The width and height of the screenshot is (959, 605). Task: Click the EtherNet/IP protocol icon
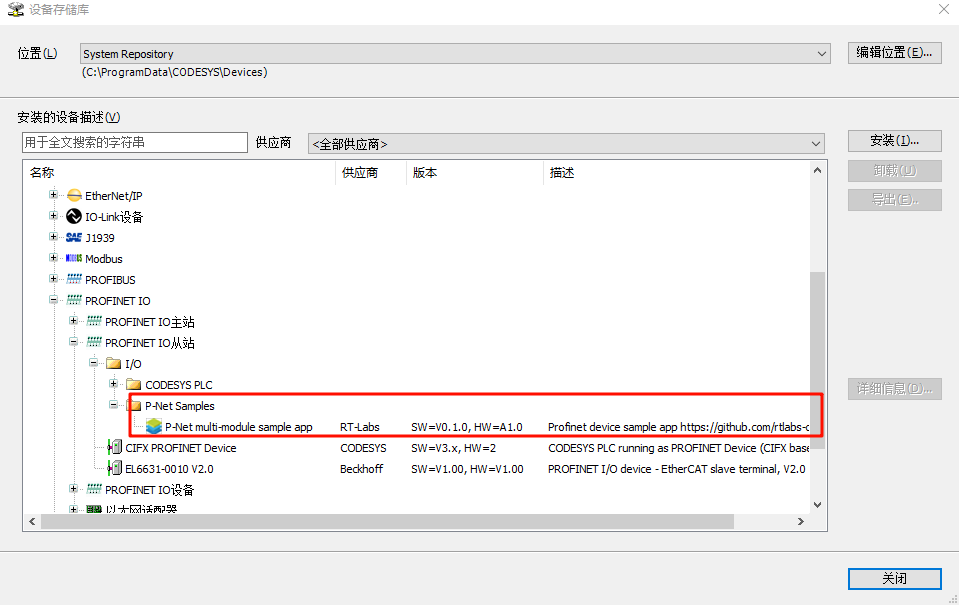[74, 196]
